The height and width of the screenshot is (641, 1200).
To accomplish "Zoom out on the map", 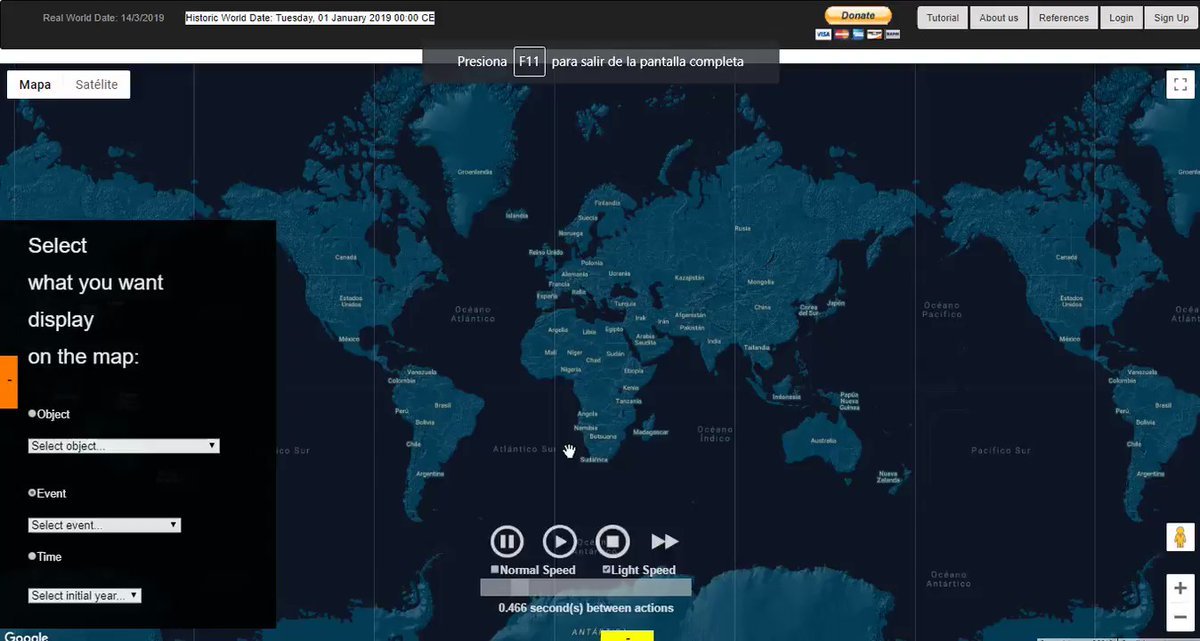I will pyautogui.click(x=1181, y=619).
